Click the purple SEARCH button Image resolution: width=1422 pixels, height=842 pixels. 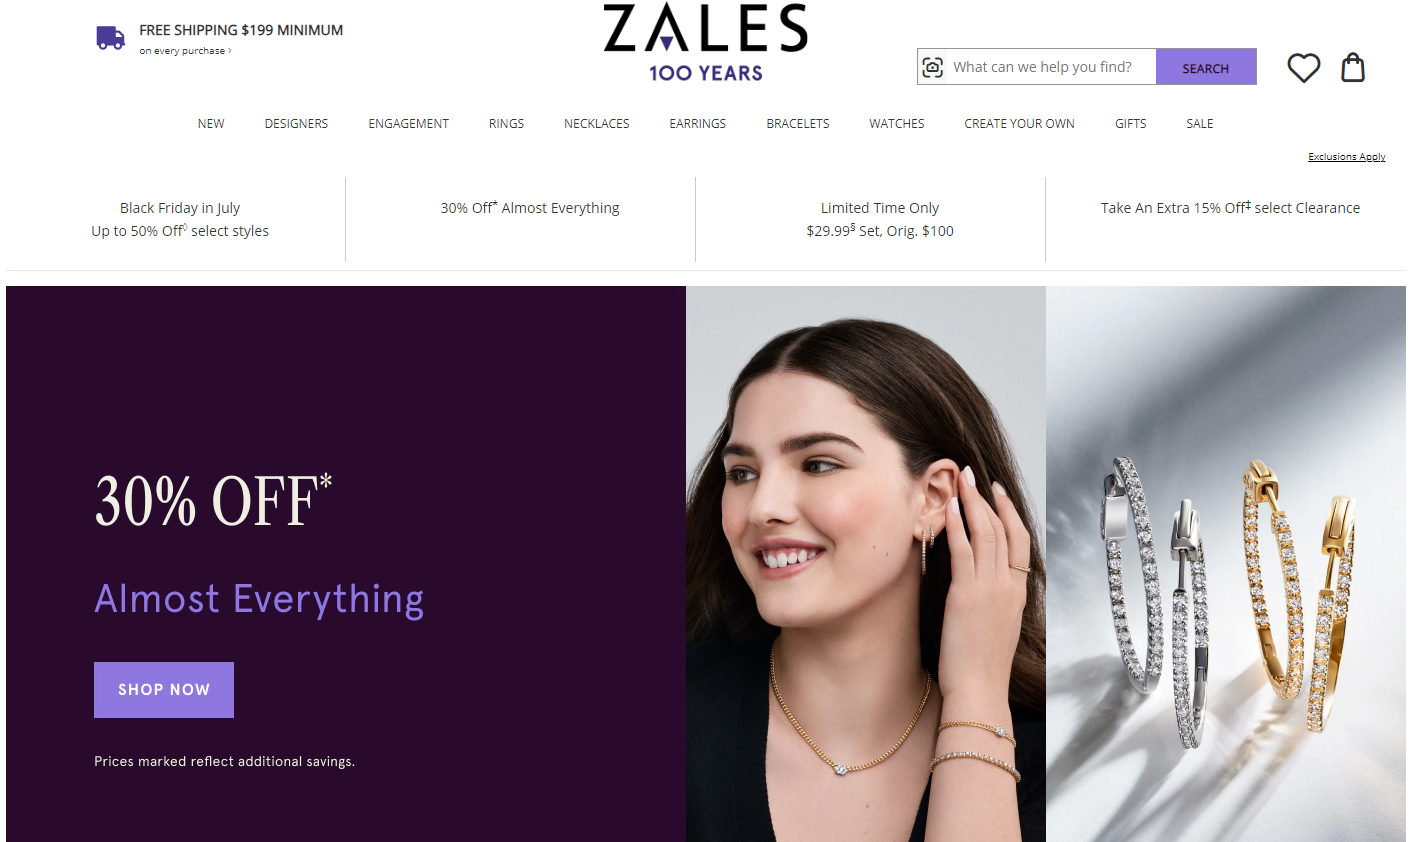click(x=1206, y=67)
